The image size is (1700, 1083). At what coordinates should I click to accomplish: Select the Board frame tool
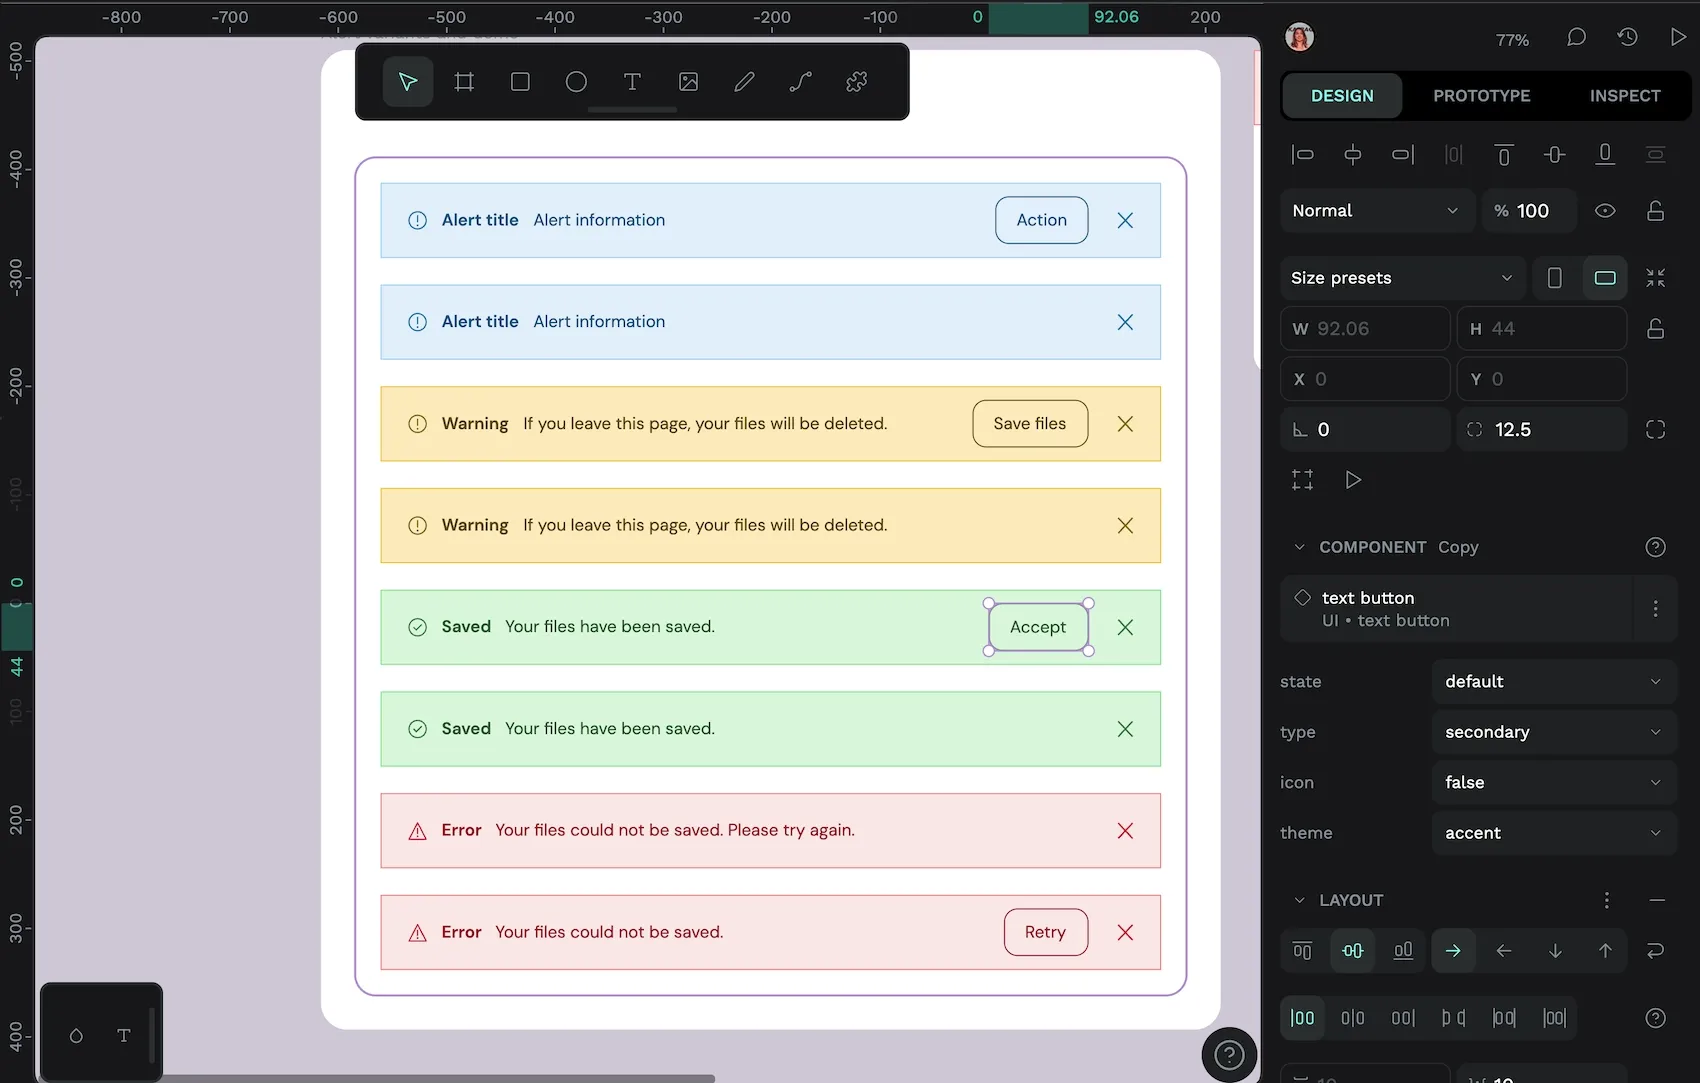pos(464,82)
